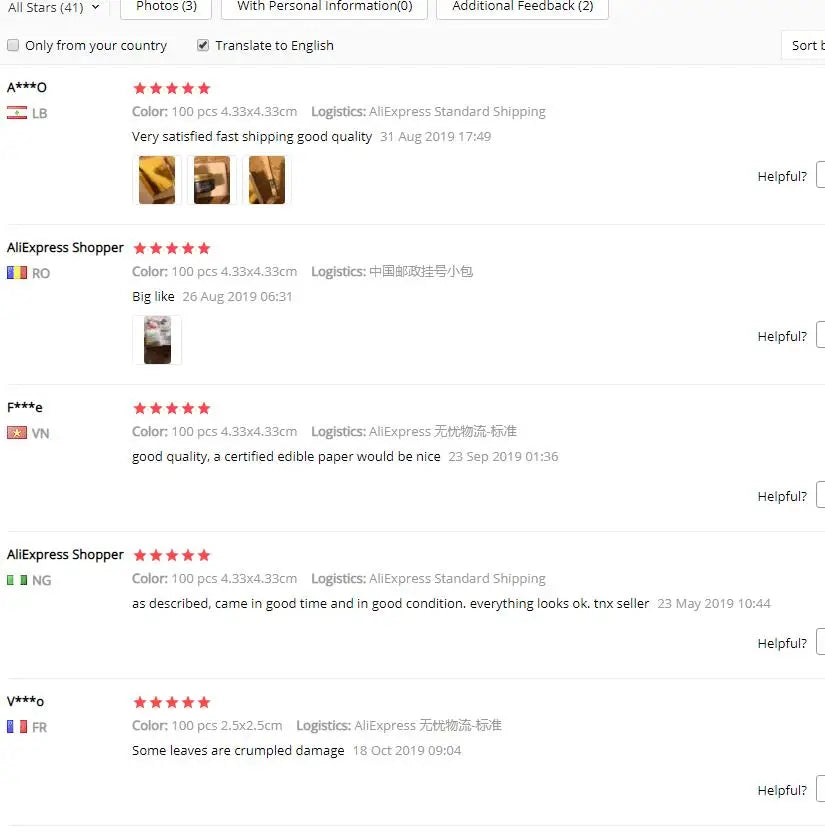Screen dimensions: 825x833
Task: Select With Personal Information(0) tab
Action: tap(324, 7)
